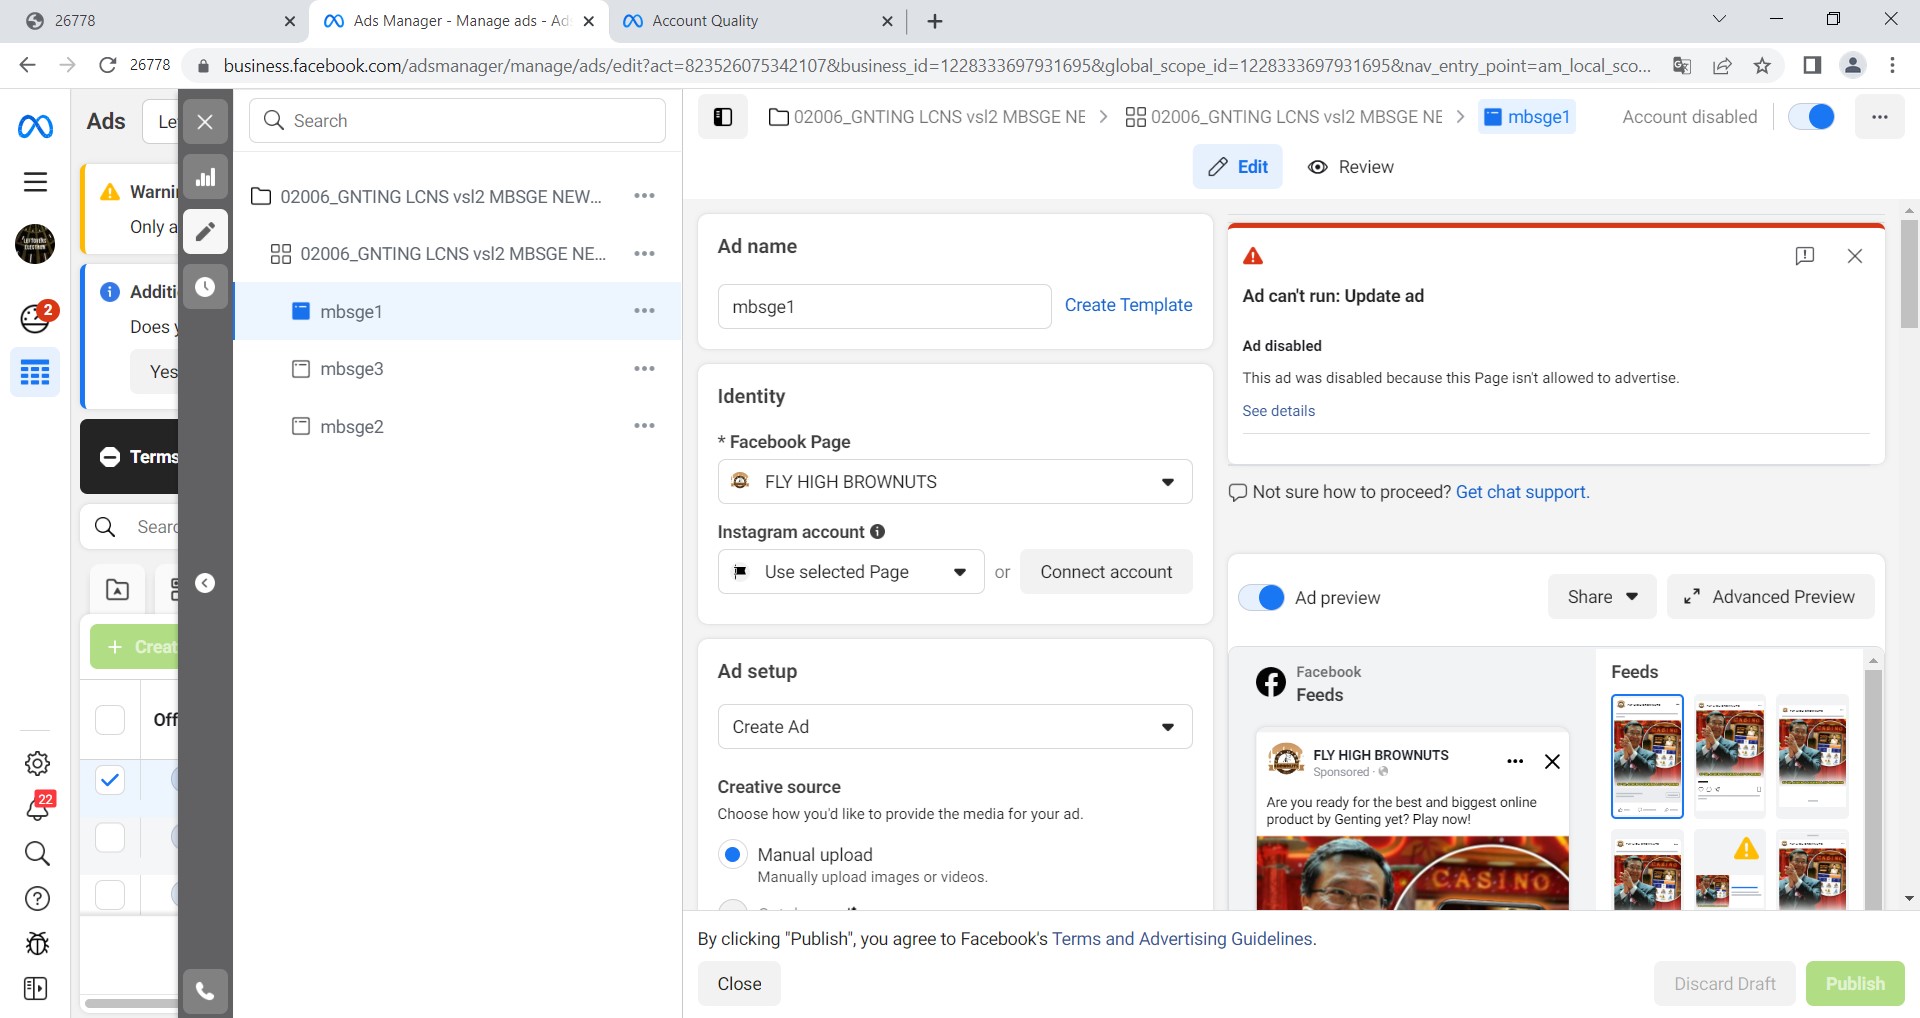1920x1018 pixels.
Task: Check the header checkbox next to Off
Action: tap(110, 719)
